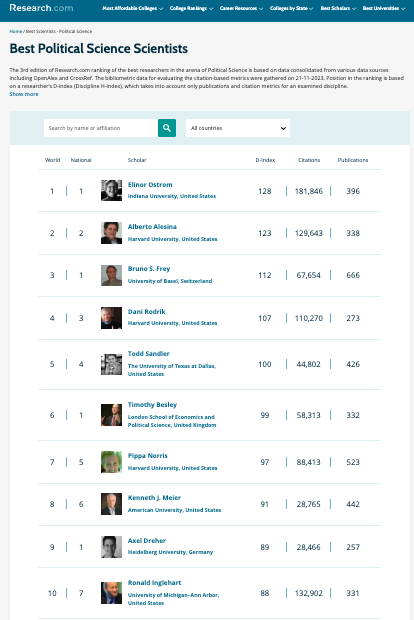Select citations value 181,846
The height and width of the screenshot is (620, 414).
click(309, 191)
